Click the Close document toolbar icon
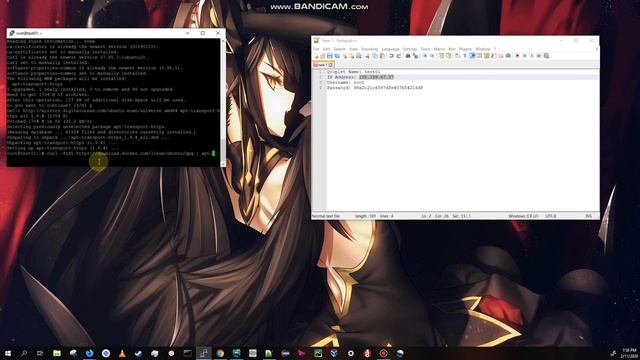Screen dimensions: 640x360 pos(344,56)
